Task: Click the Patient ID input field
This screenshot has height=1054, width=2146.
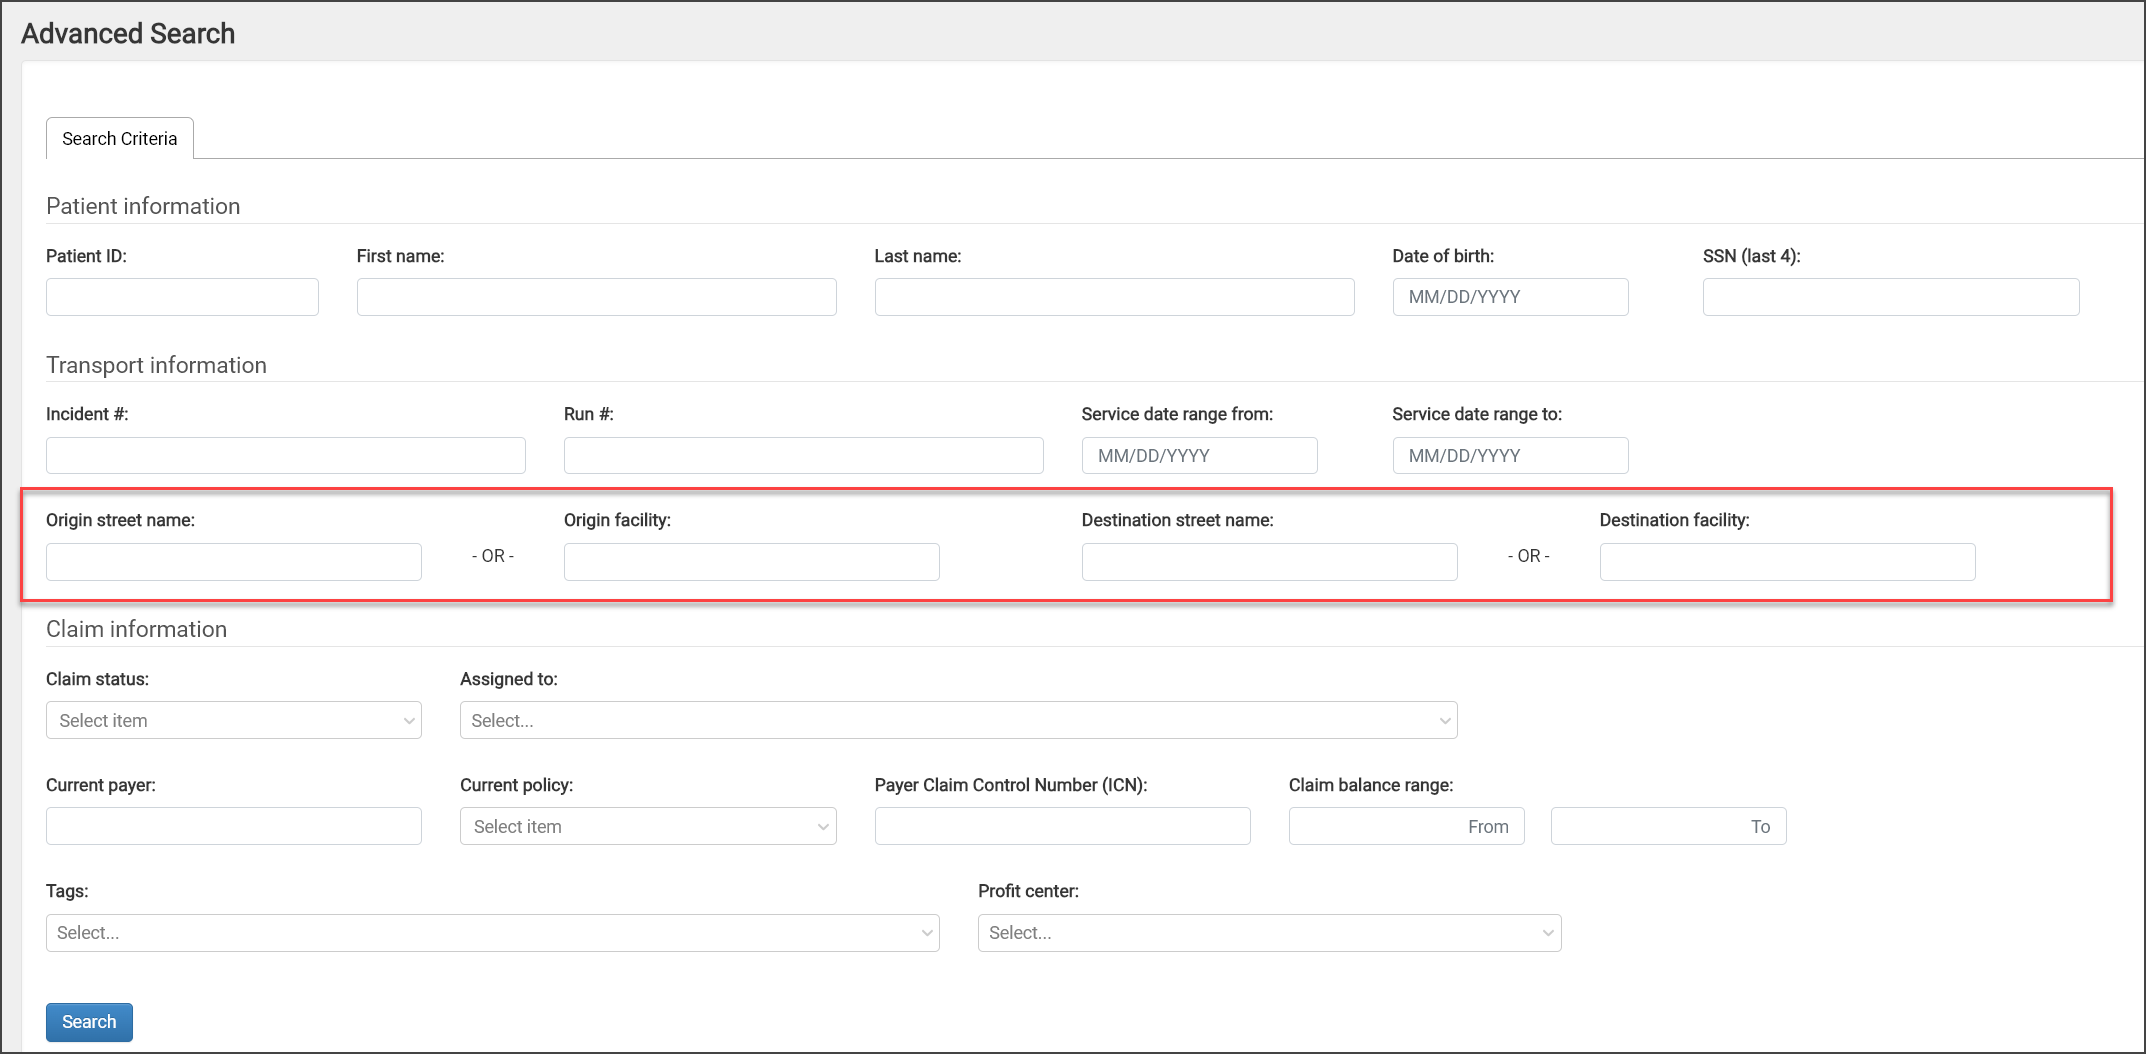Action: pos(182,297)
